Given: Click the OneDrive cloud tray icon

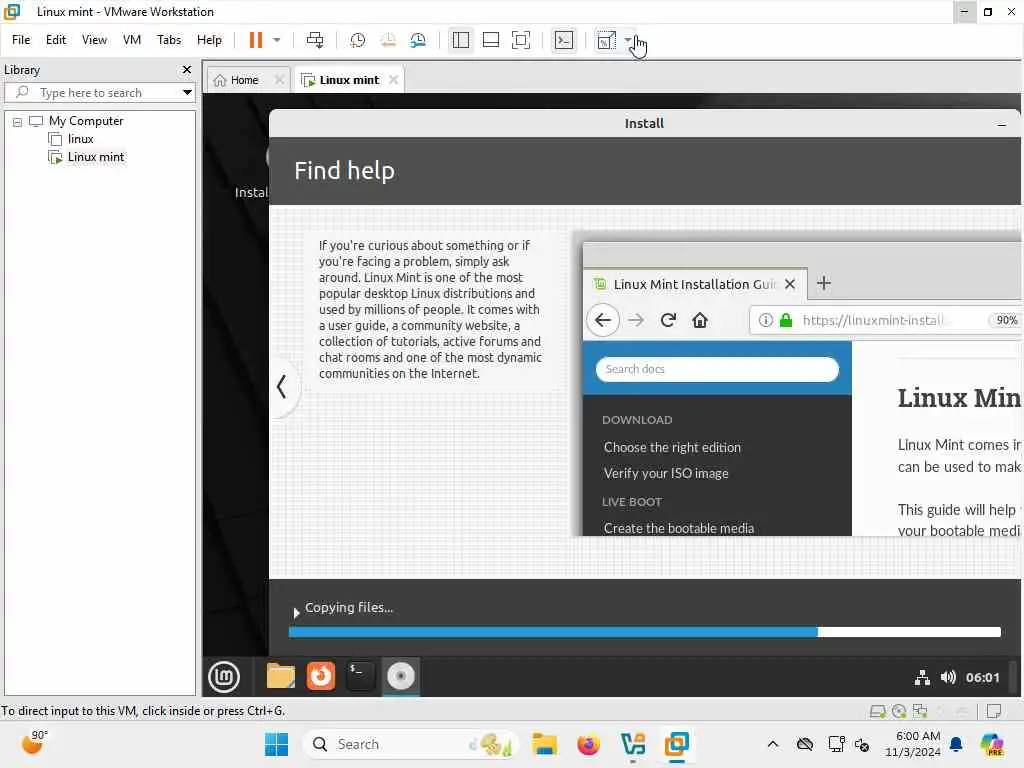Looking at the screenshot, I should (x=805, y=744).
